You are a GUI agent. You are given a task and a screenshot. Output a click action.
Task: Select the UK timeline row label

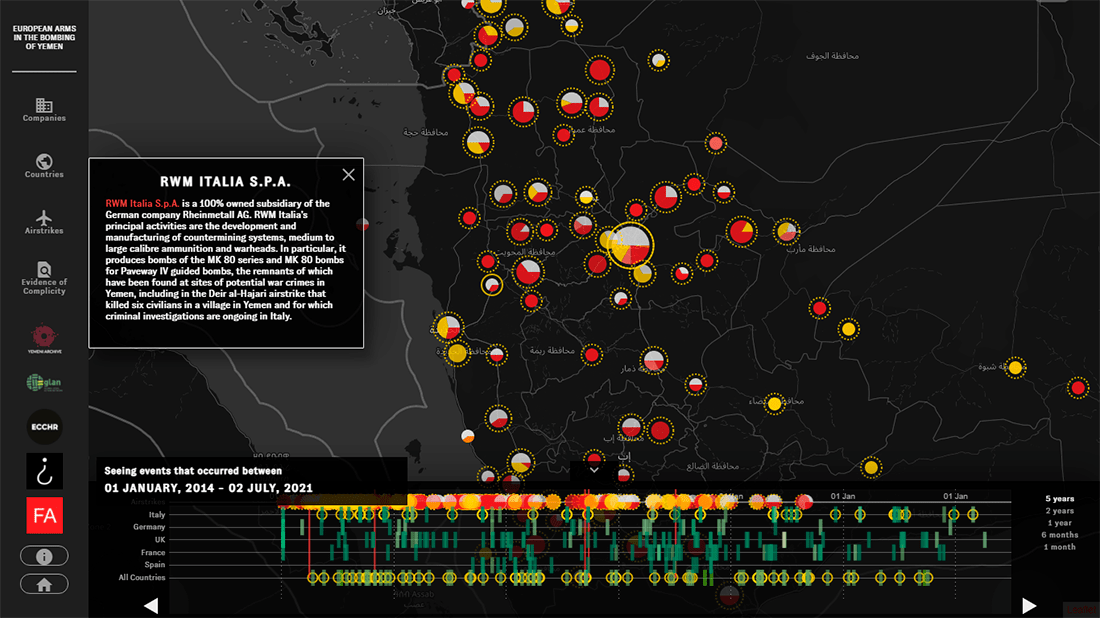tap(160, 539)
